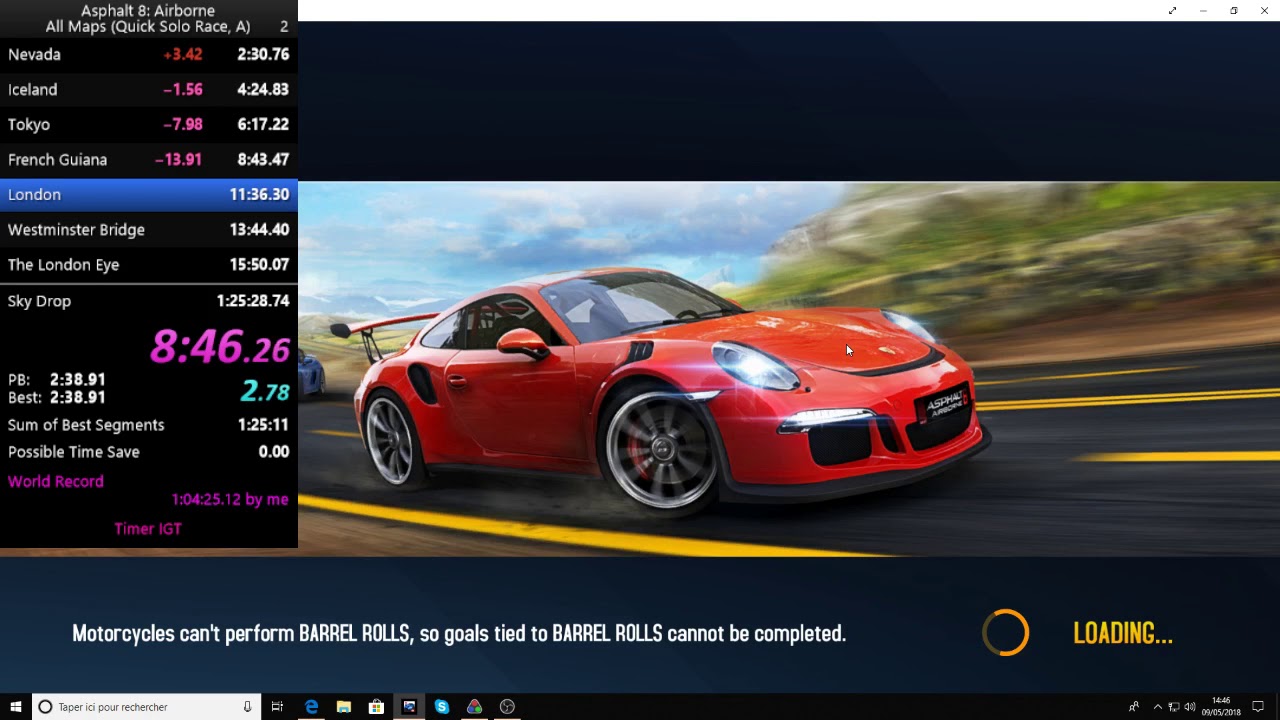This screenshot has height=720, width=1280.
Task: Click the All Maps category subtitle
Action: coord(148,27)
